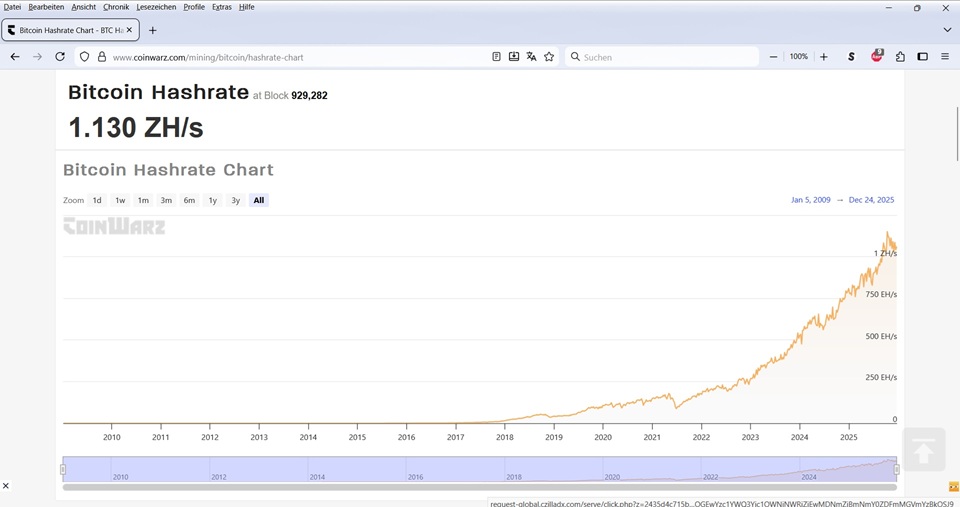Open a new tab with the plus button

(x=153, y=30)
